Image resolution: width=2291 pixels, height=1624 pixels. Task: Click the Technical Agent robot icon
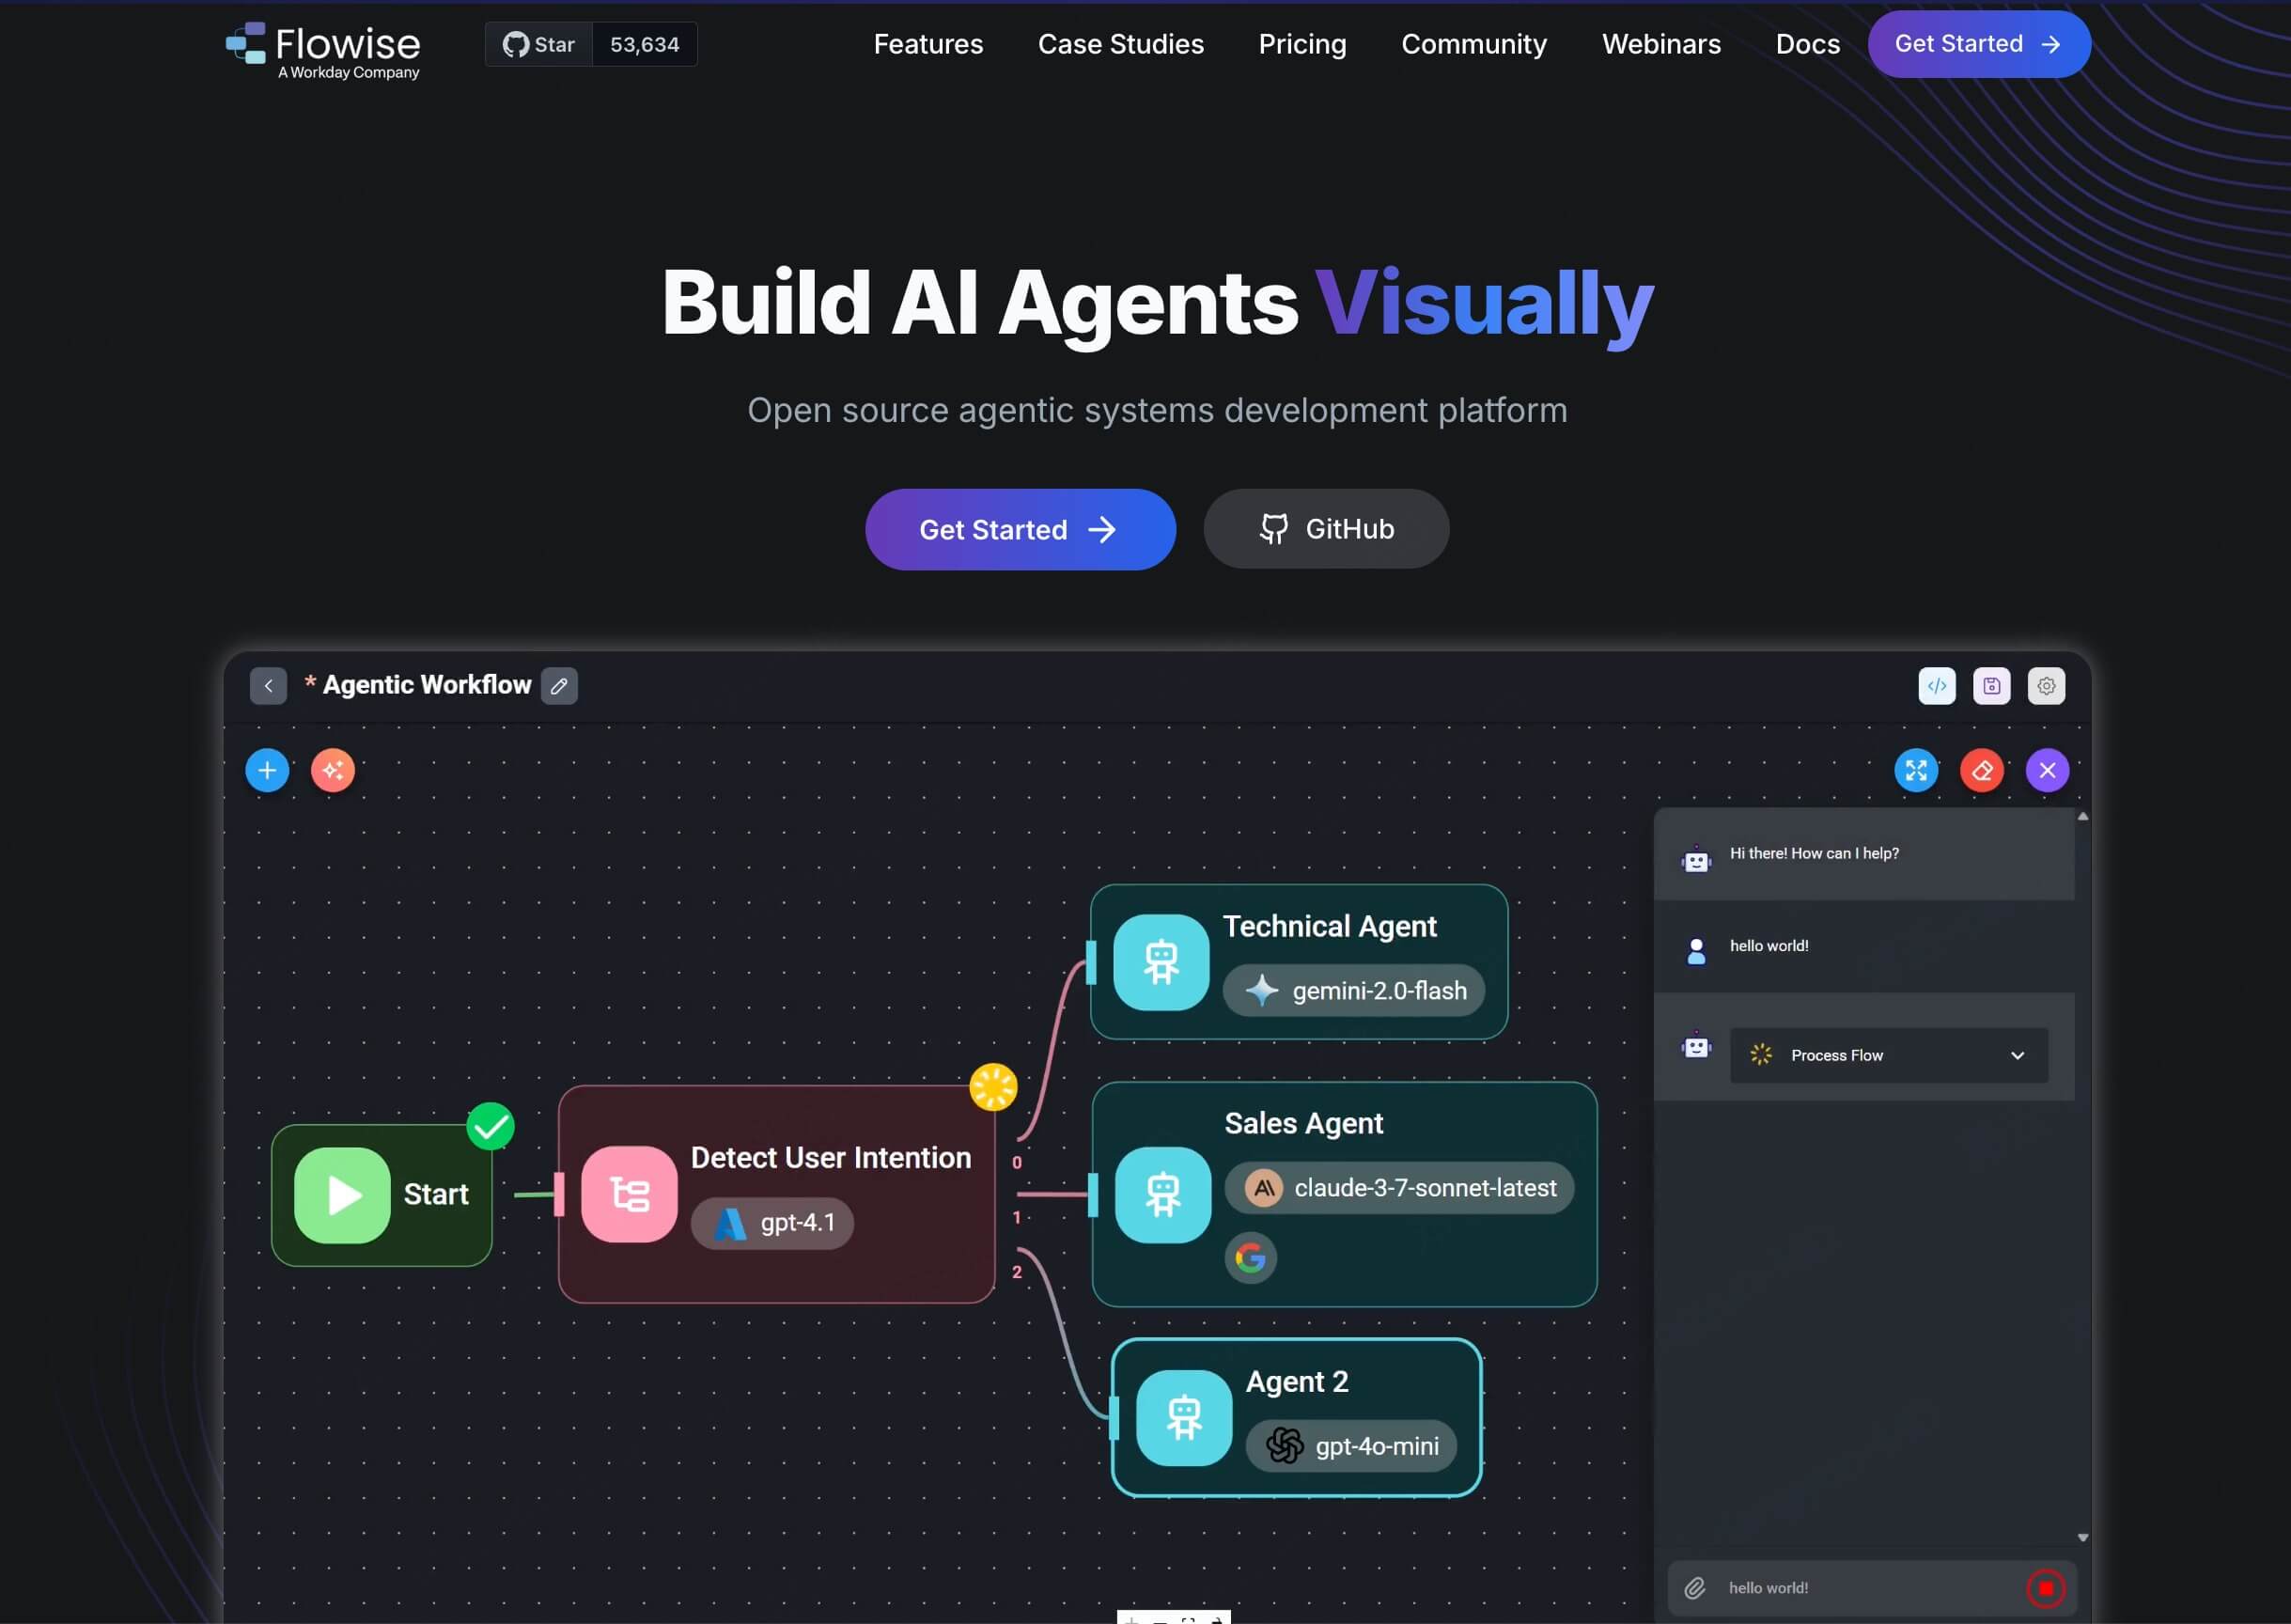(x=1161, y=962)
